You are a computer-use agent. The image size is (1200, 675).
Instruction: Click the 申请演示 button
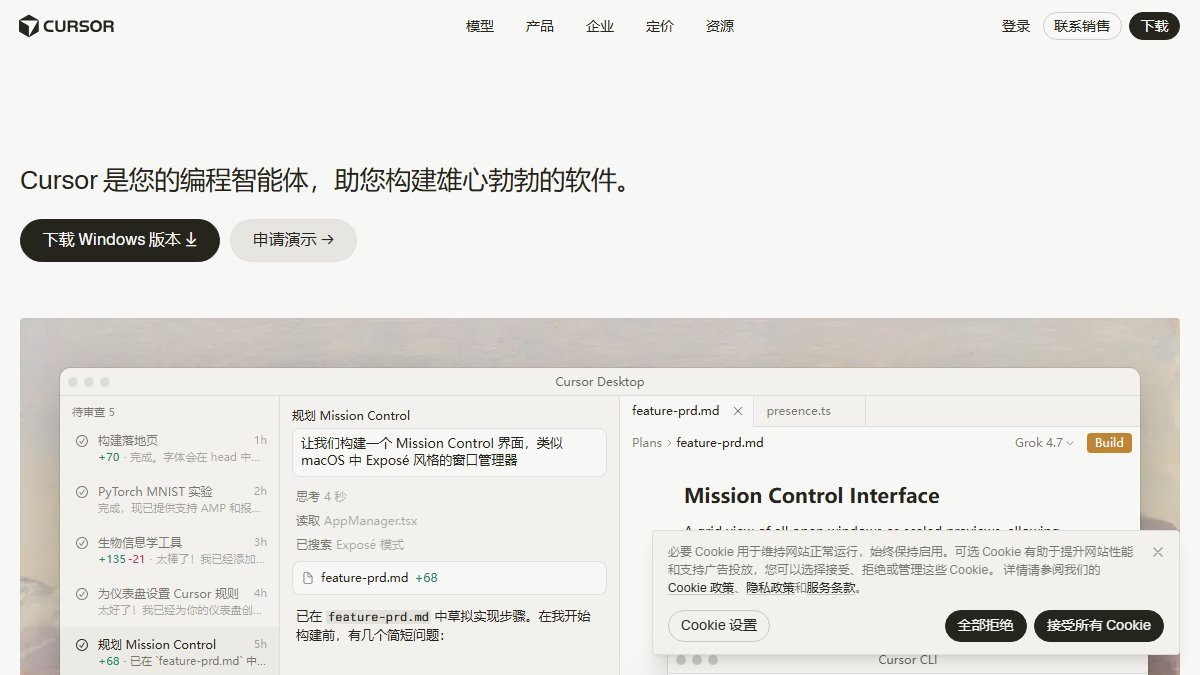[293, 240]
